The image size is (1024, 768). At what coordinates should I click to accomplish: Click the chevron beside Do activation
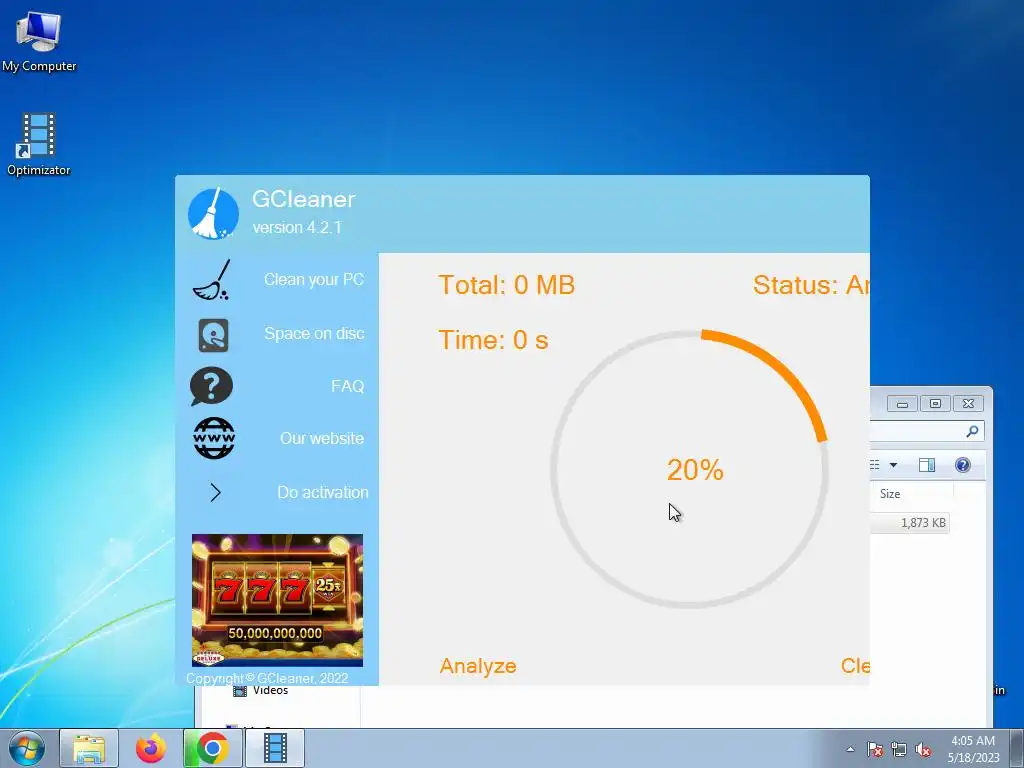(216, 492)
